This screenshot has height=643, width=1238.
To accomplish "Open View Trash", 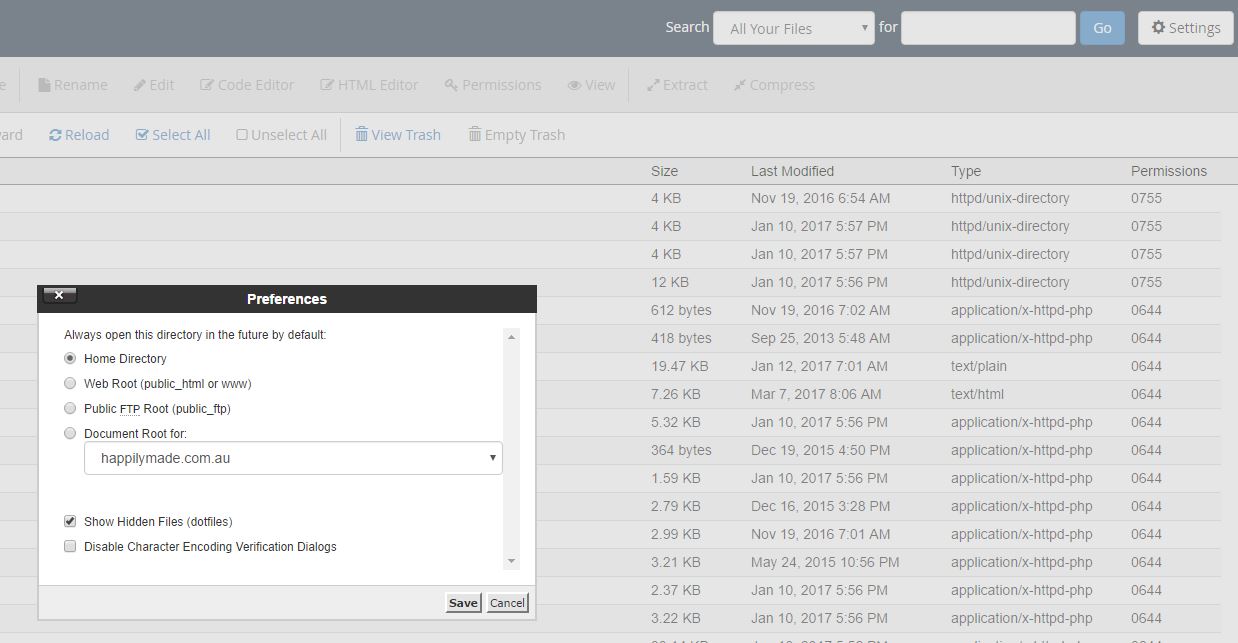I will coord(397,134).
